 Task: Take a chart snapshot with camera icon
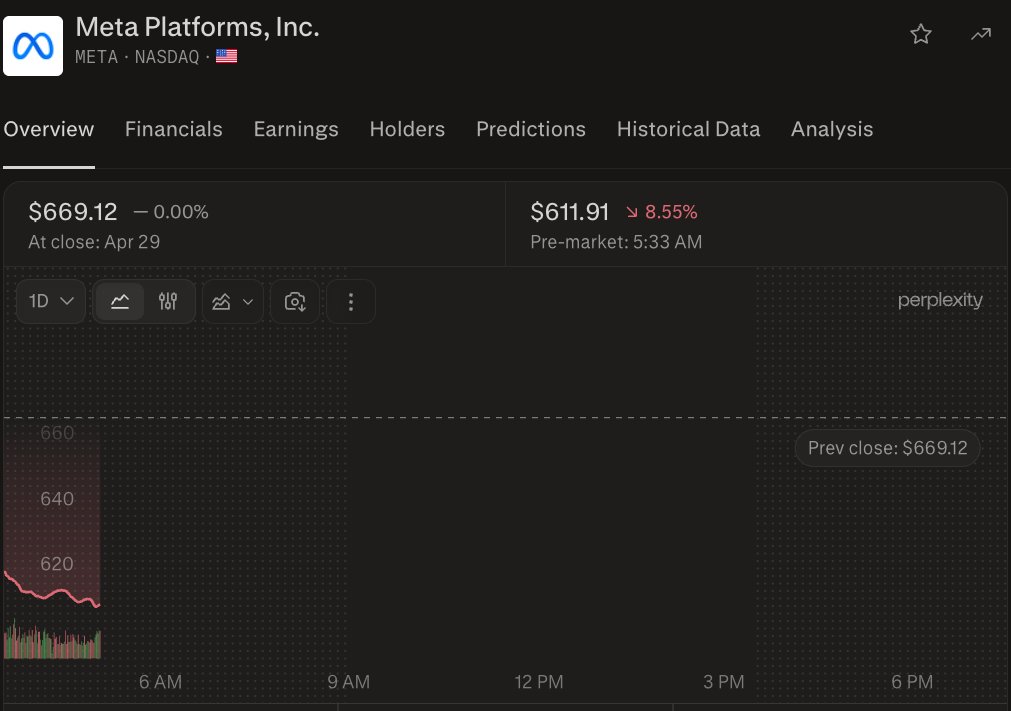(295, 301)
